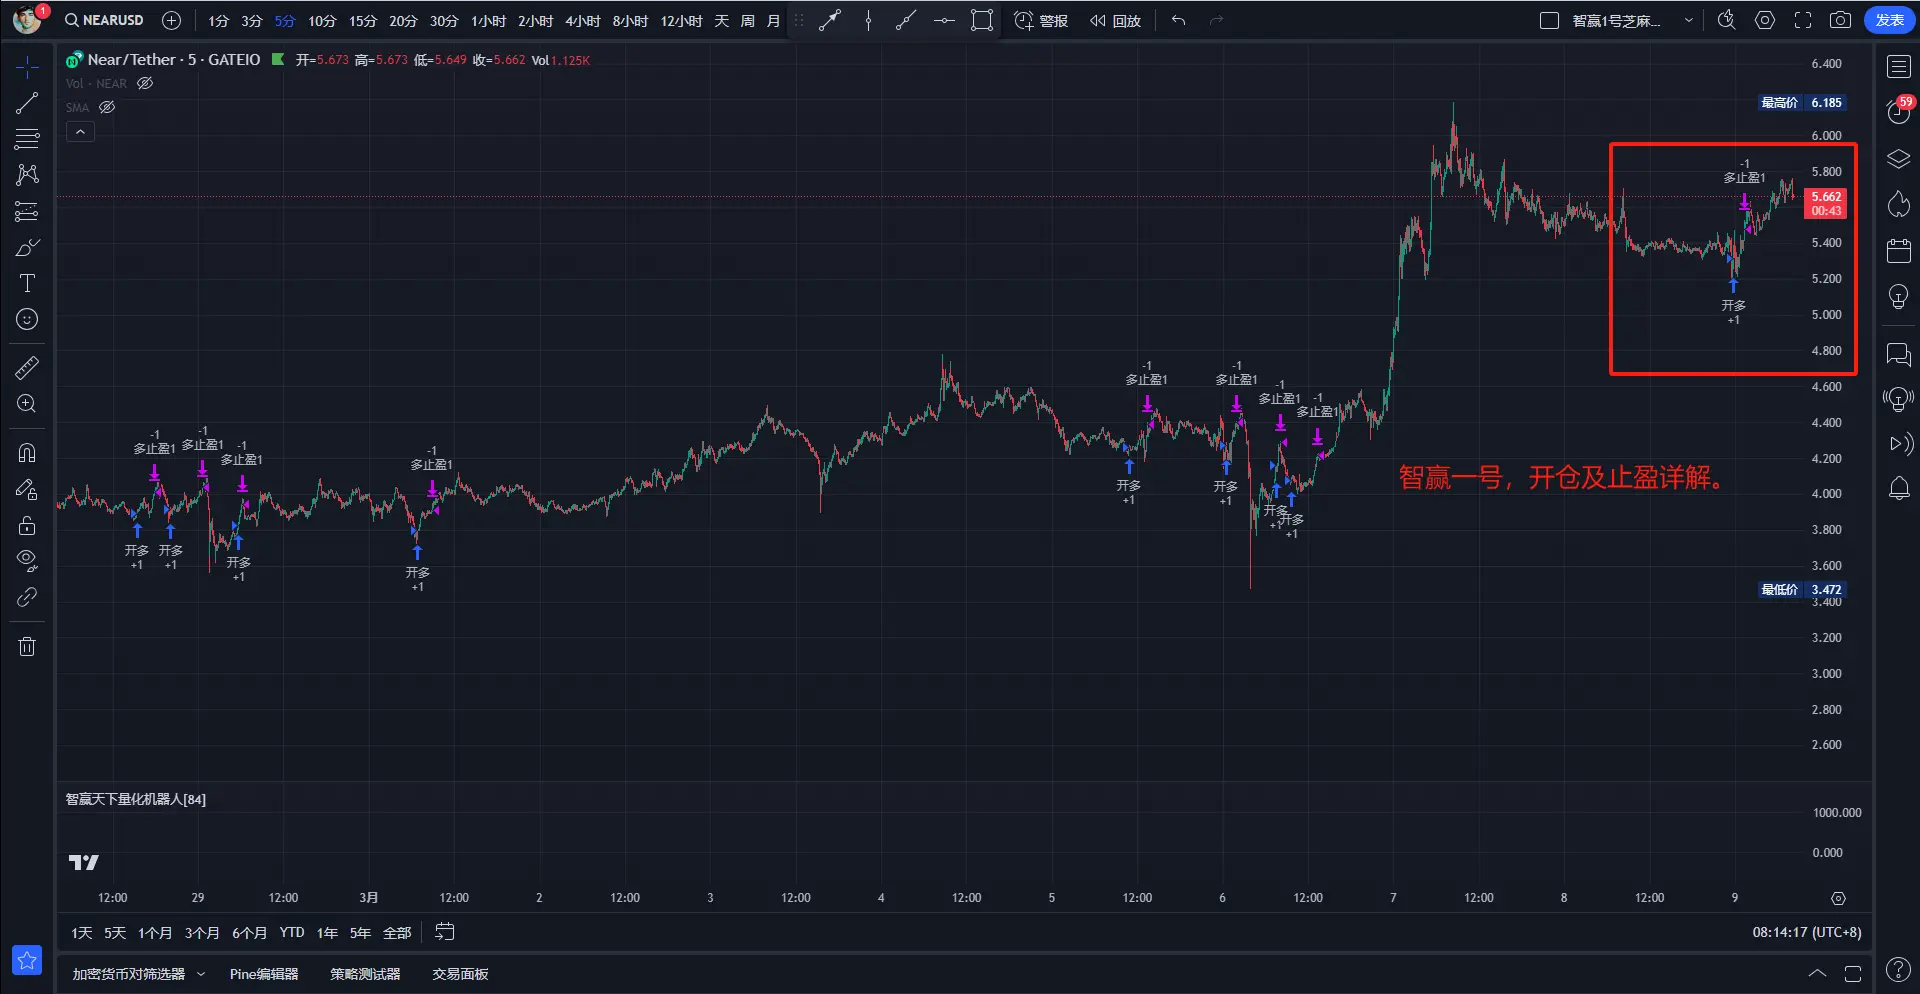The width and height of the screenshot is (1920, 994).
Task: Toggle fullscreen mode
Action: (x=1803, y=20)
